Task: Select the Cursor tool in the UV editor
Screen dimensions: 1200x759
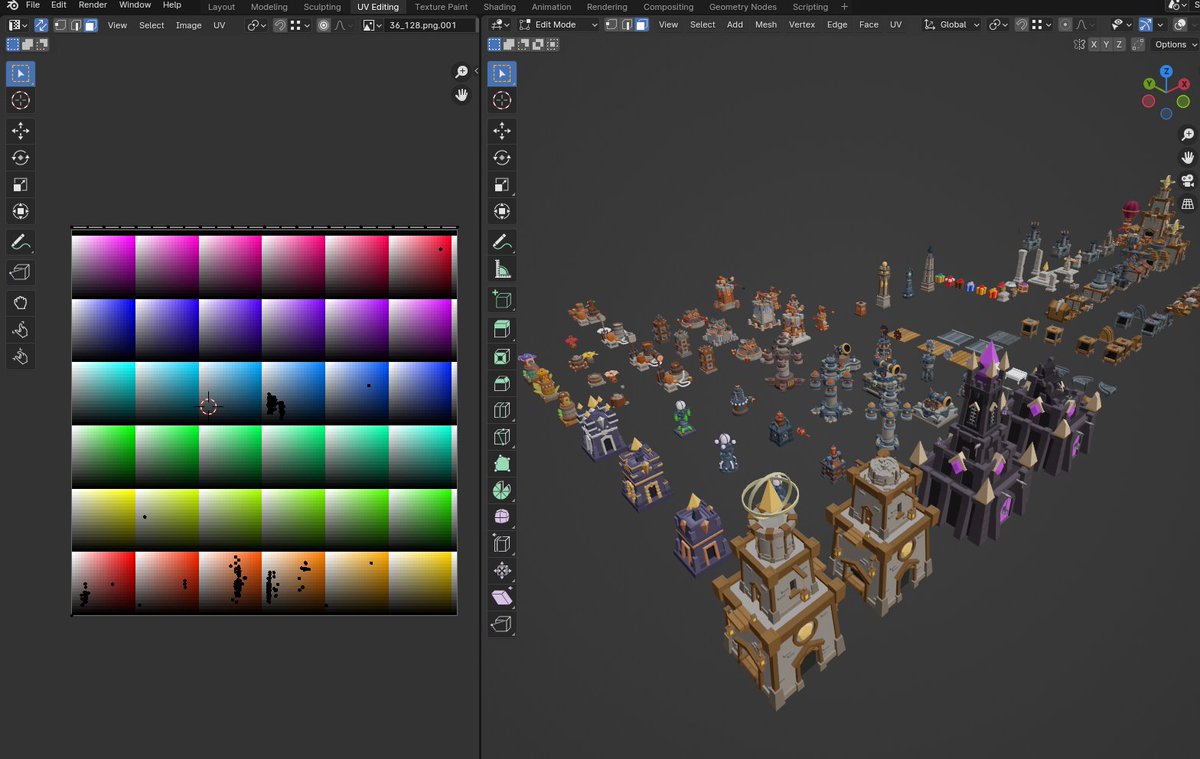Action: (x=20, y=100)
